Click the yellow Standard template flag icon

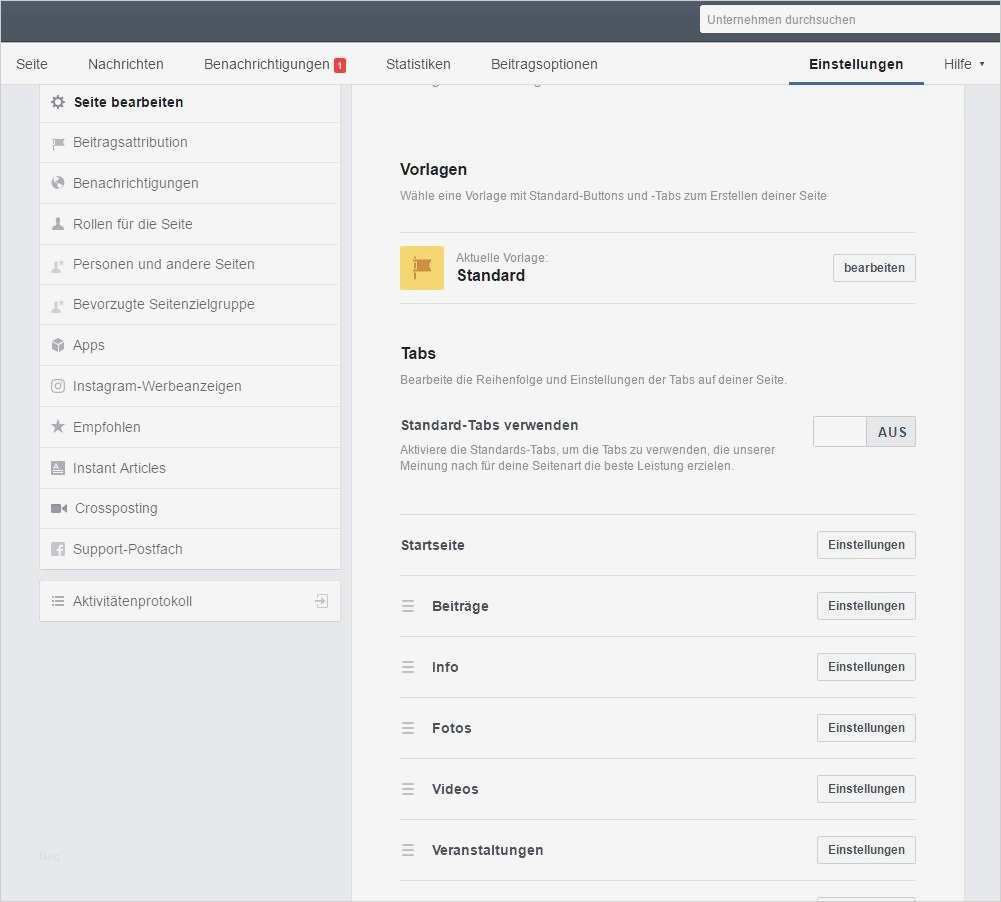coord(422,268)
